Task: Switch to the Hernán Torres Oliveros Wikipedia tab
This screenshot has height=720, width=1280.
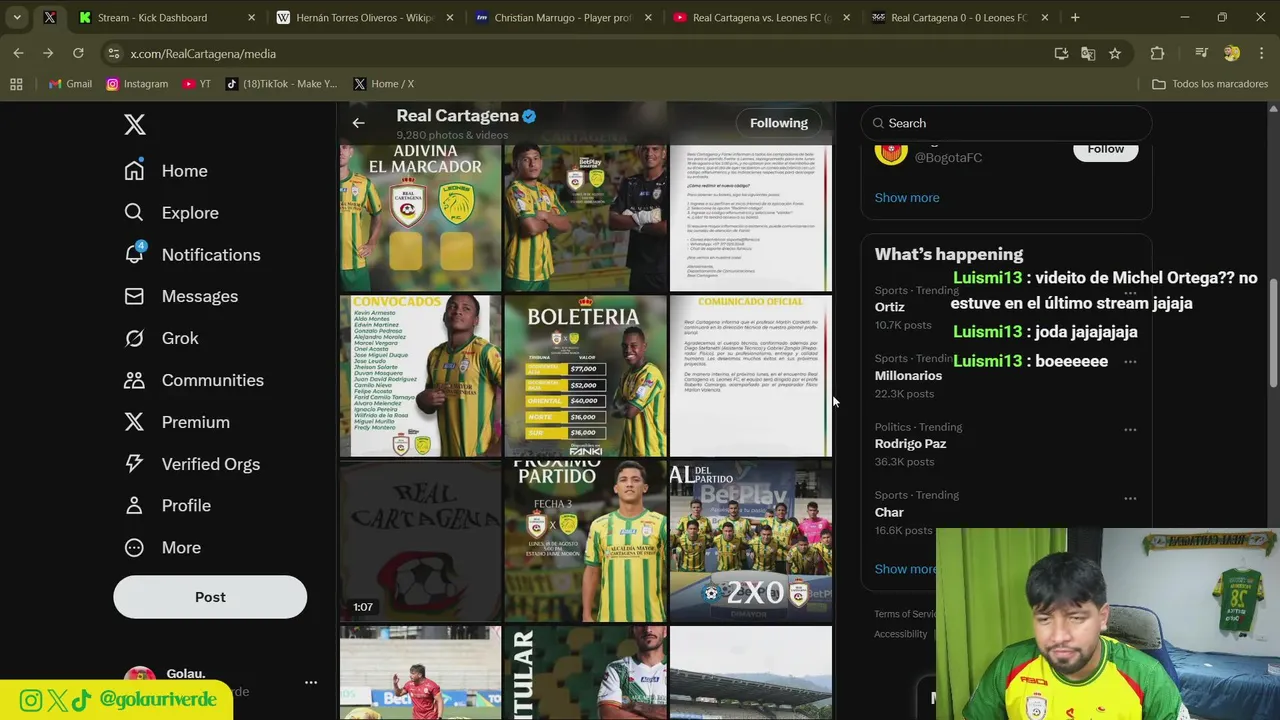Action: pos(364,17)
